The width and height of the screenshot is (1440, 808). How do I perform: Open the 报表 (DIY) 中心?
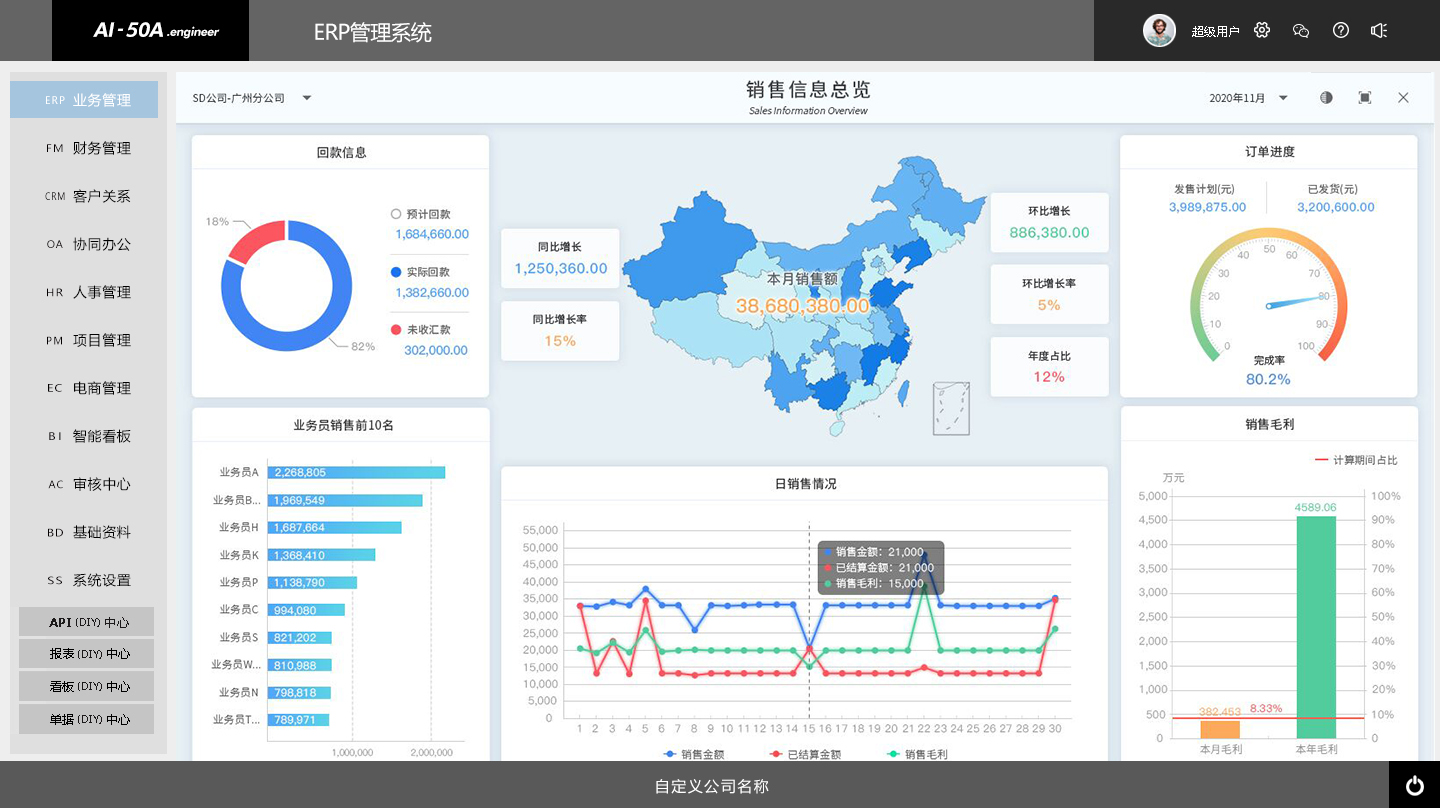tap(86, 653)
